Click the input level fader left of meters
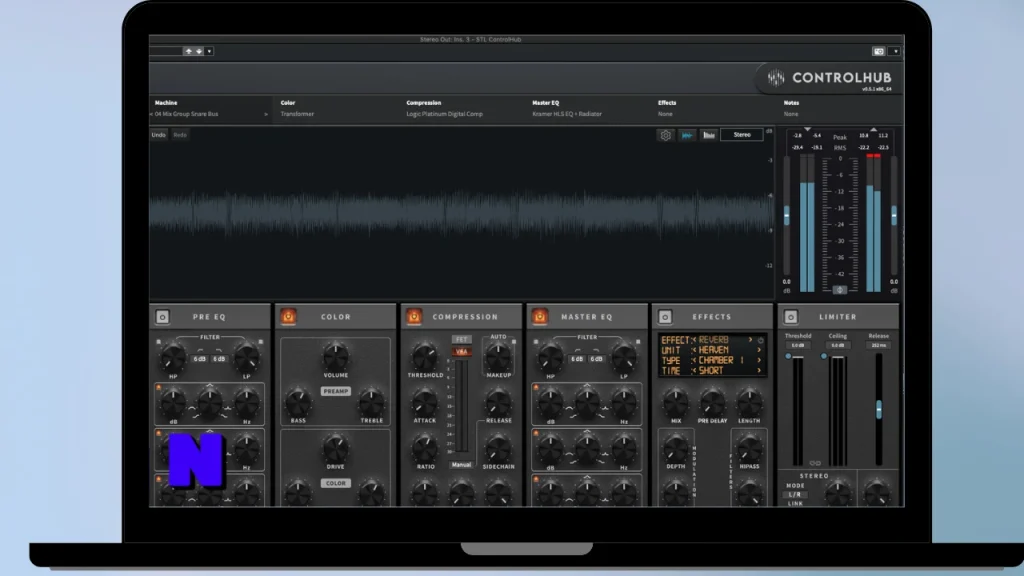 click(x=787, y=216)
